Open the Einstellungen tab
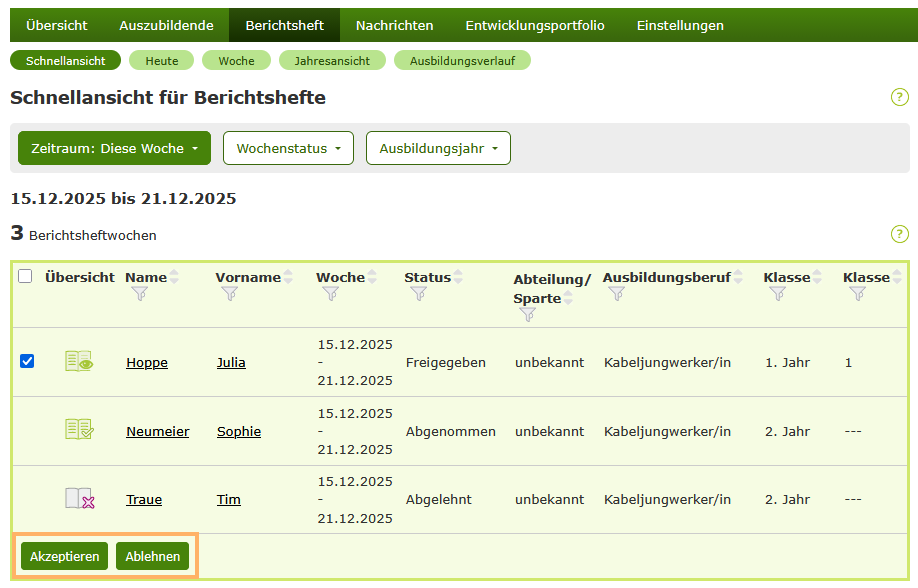The height and width of the screenshot is (588, 918). pos(679,25)
